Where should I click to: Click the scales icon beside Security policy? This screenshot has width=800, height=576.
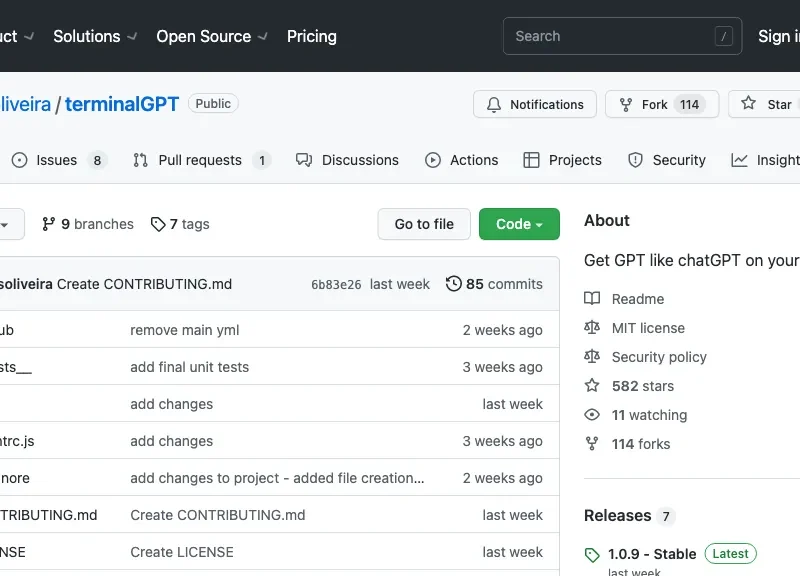592,357
